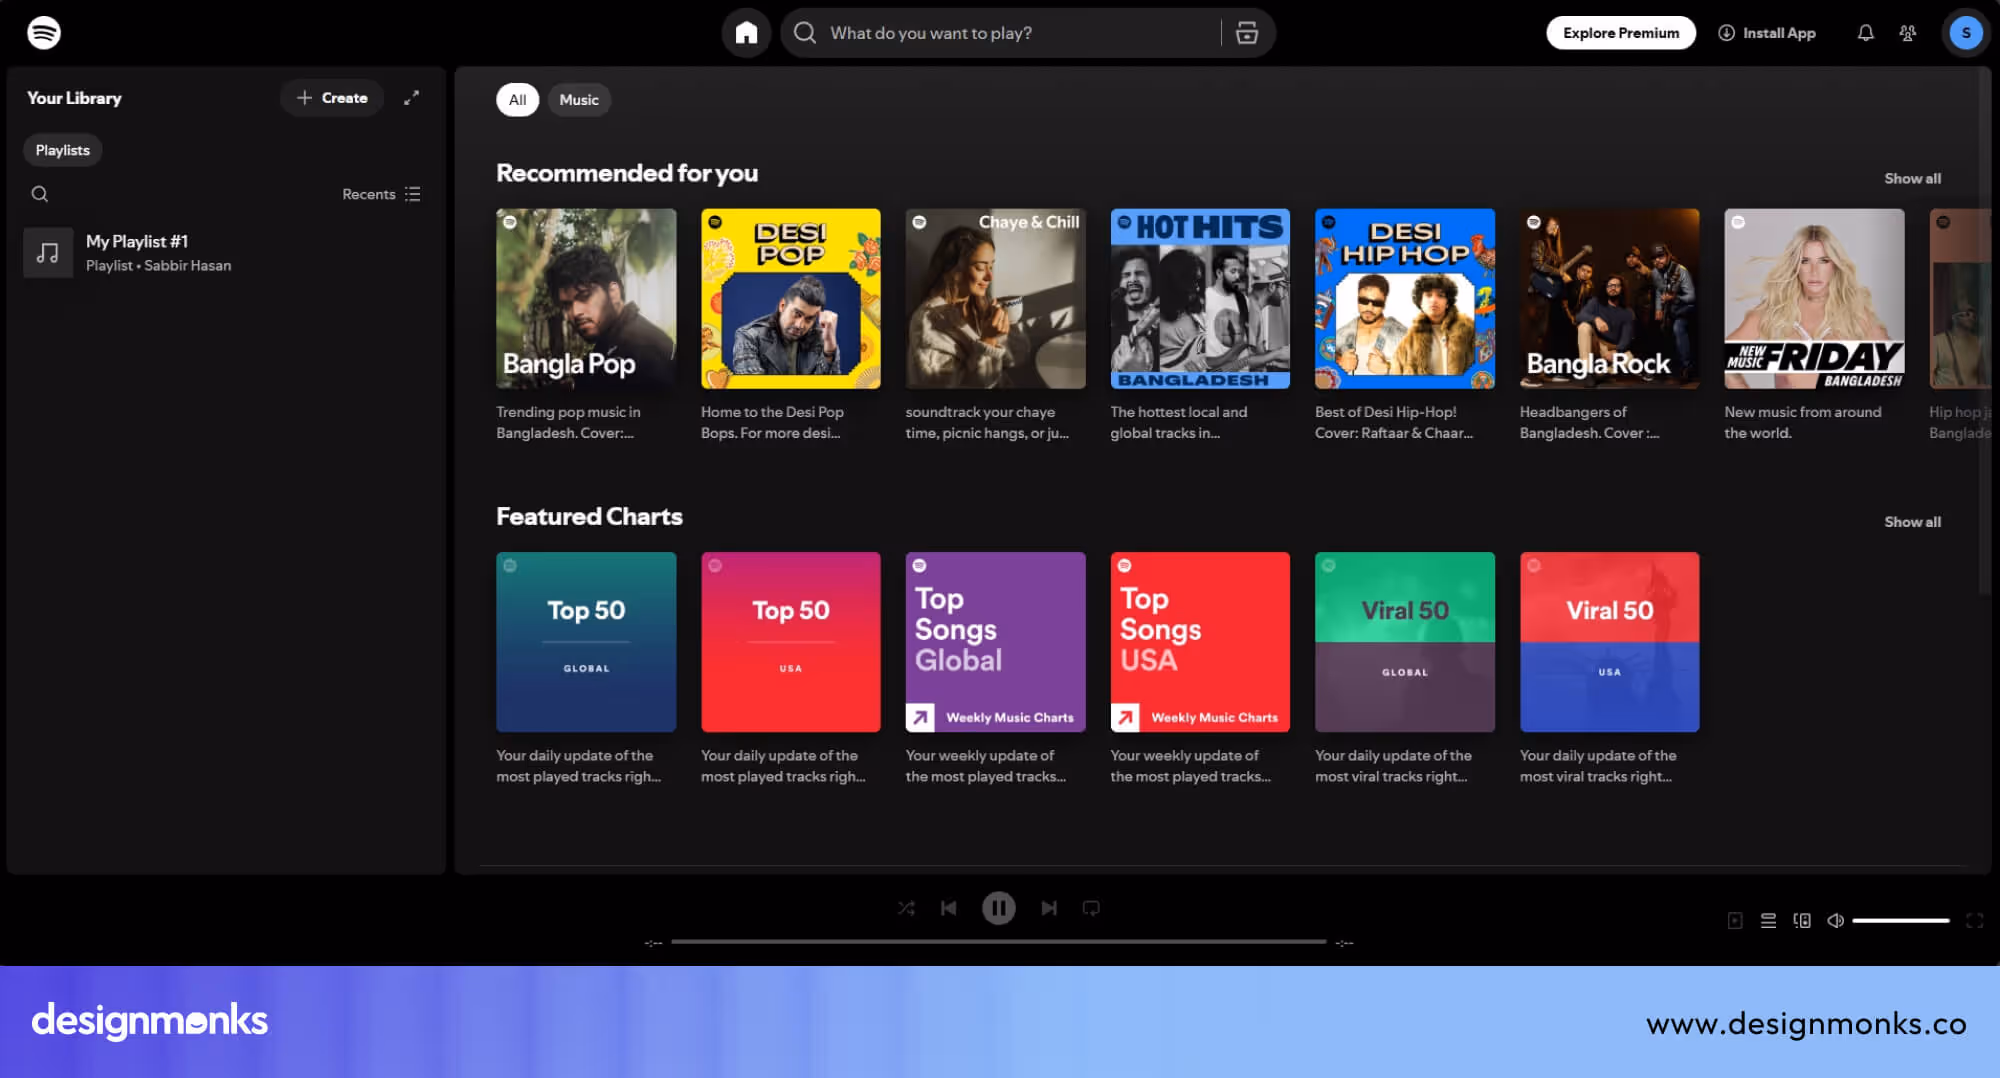Select the Music filter chip
Image resolution: width=2000 pixels, height=1078 pixels.
point(579,100)
